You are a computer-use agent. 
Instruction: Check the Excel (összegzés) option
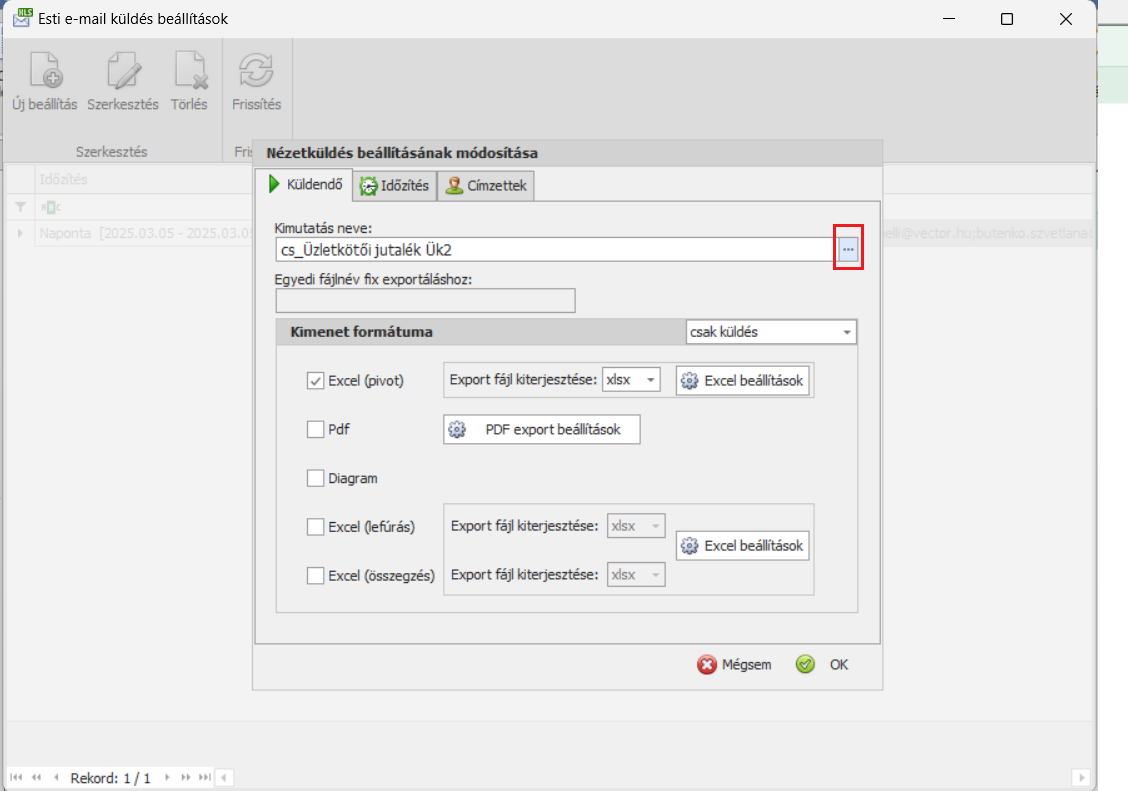tap(316, 575)
